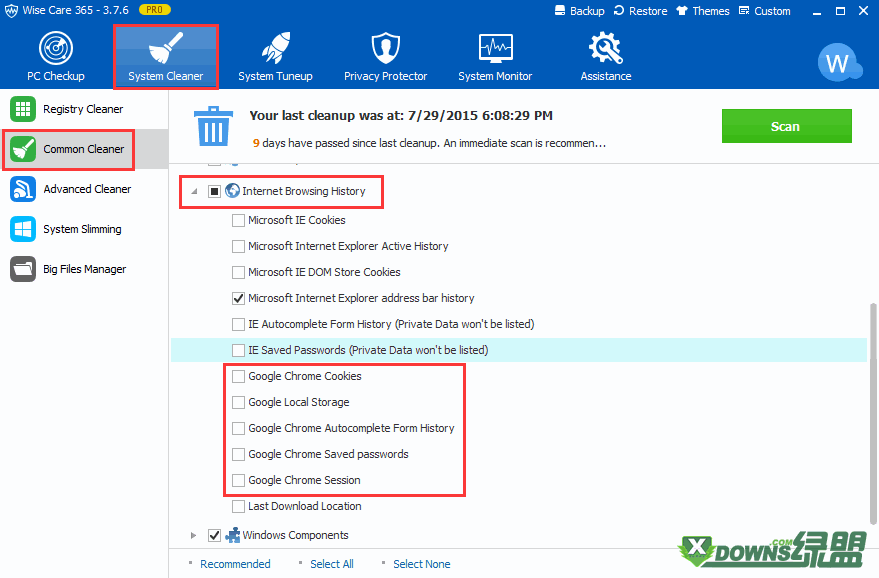Click the Big Files Manager folder icon

(23, 269)
